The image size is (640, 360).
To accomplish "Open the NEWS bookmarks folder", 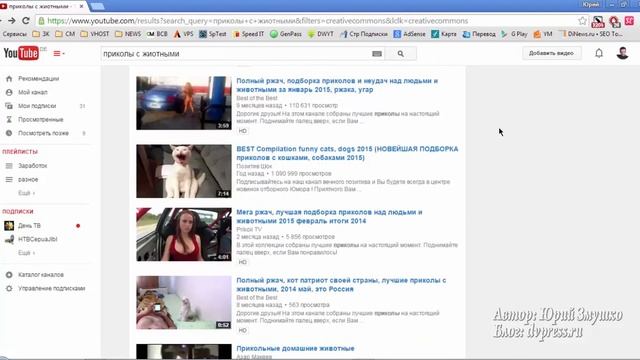I will (x=128, y=34).
